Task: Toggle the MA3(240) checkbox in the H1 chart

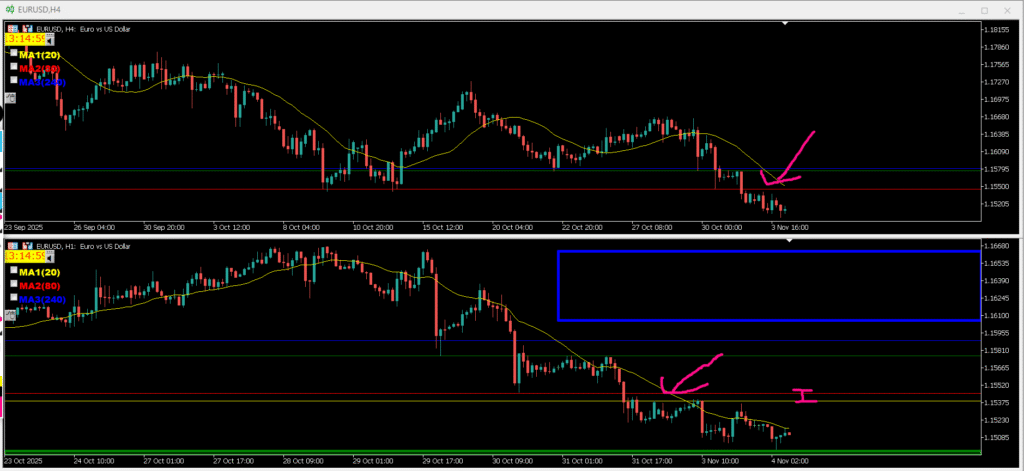Action: (14, 298)
